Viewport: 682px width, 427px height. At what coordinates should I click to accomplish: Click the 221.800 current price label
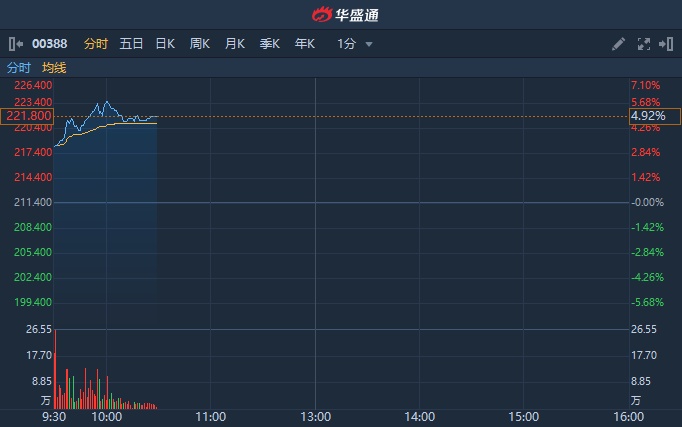27,116
